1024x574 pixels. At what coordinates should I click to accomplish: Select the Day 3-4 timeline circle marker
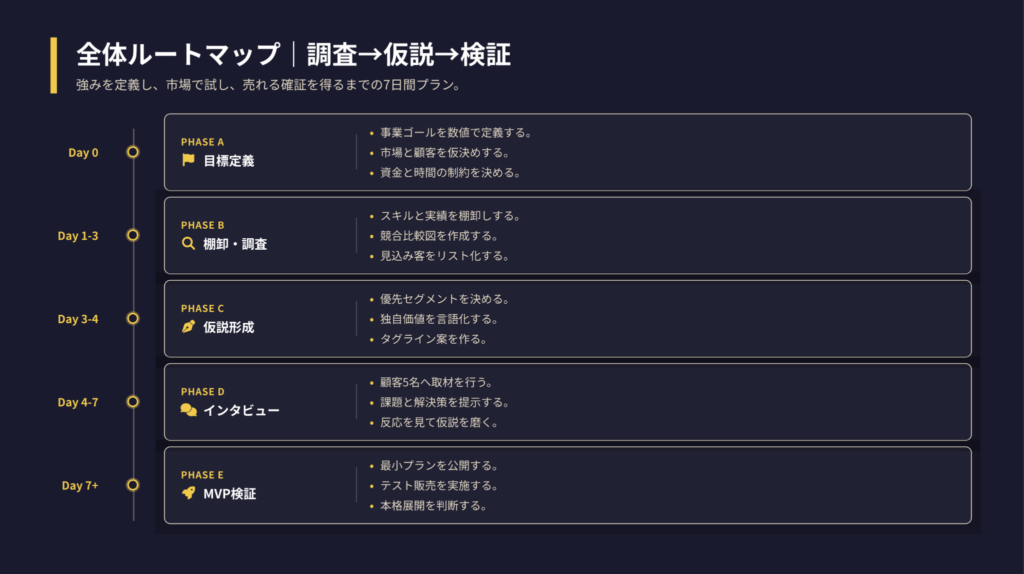coord(133,319)
